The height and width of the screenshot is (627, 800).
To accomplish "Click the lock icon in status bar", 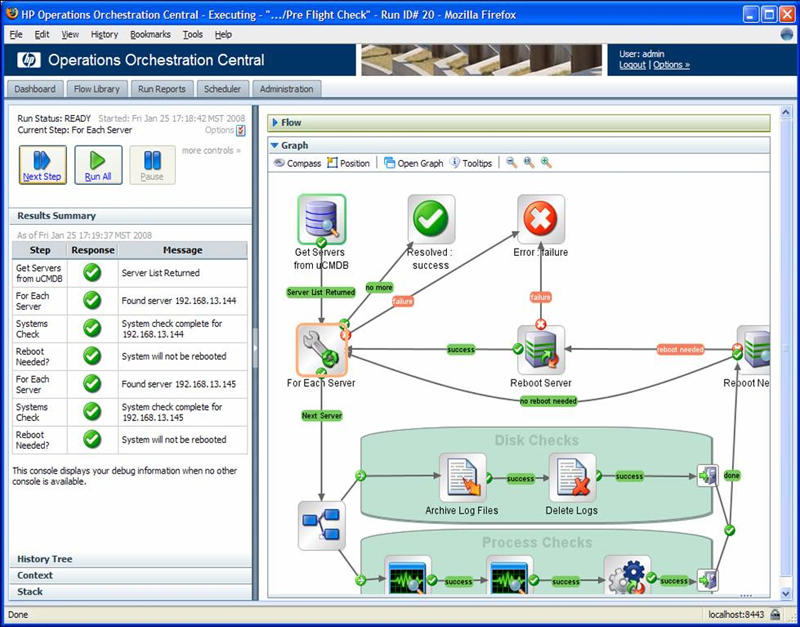I will coord(775,614).
